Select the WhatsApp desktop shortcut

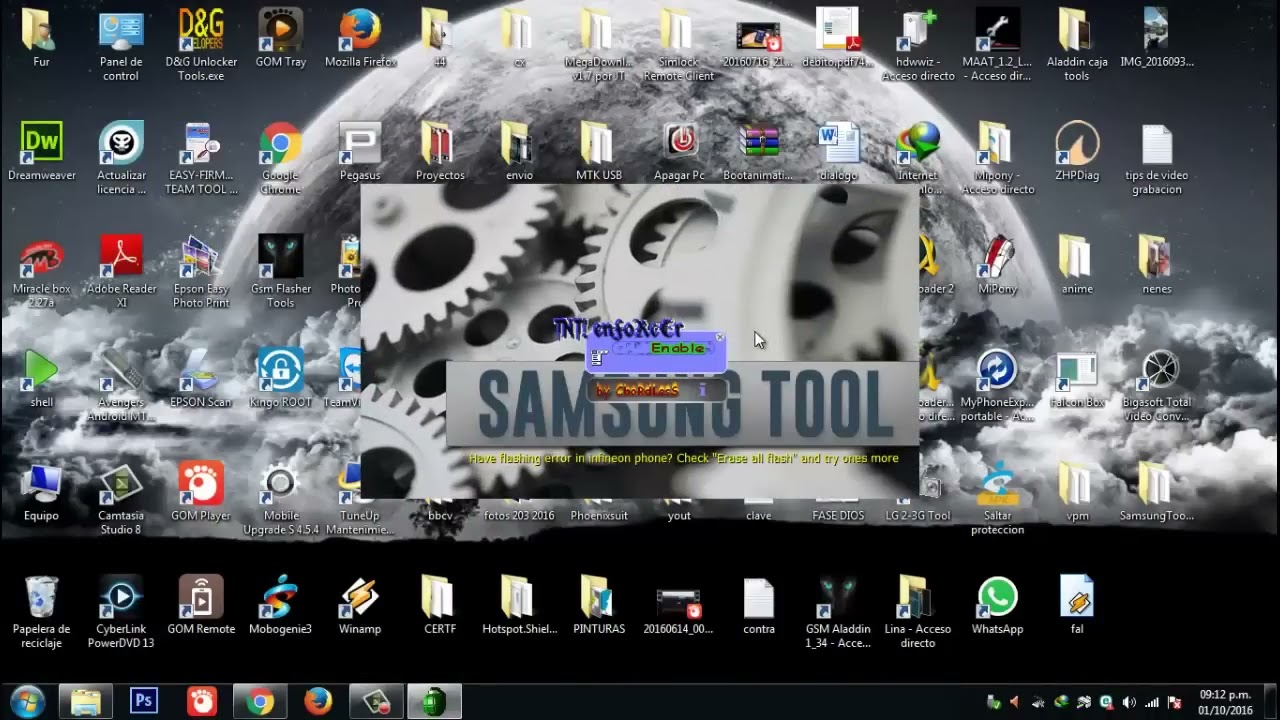point(997,606)
